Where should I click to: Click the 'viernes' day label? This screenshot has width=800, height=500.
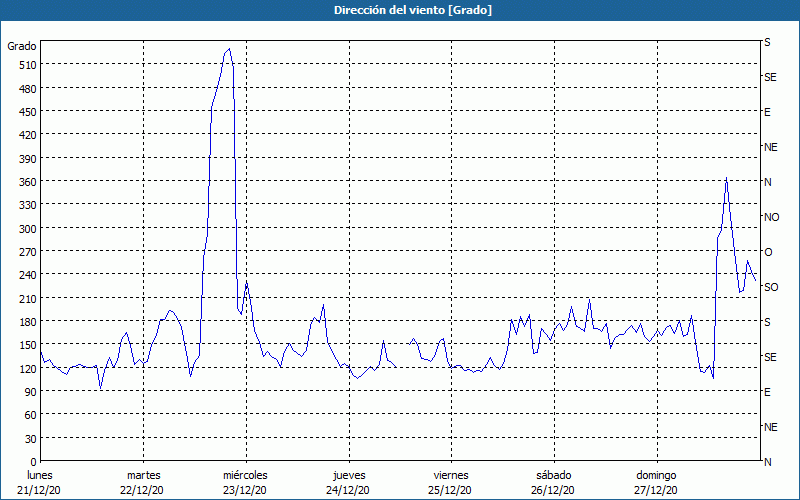click(x=451, y=475)
